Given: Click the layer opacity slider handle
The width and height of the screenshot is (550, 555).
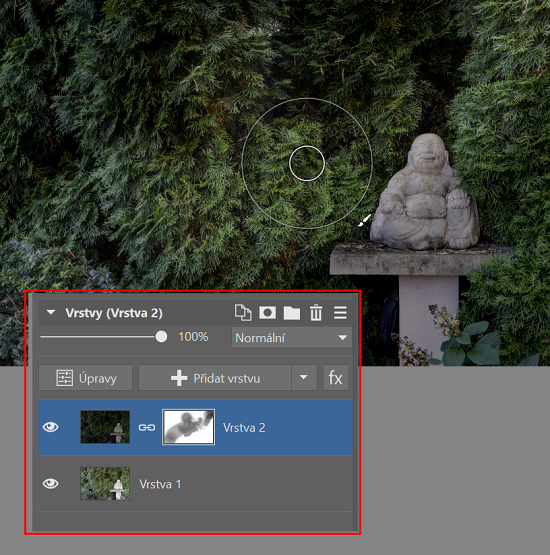Looking at the screenshot, I should [161, 337].
